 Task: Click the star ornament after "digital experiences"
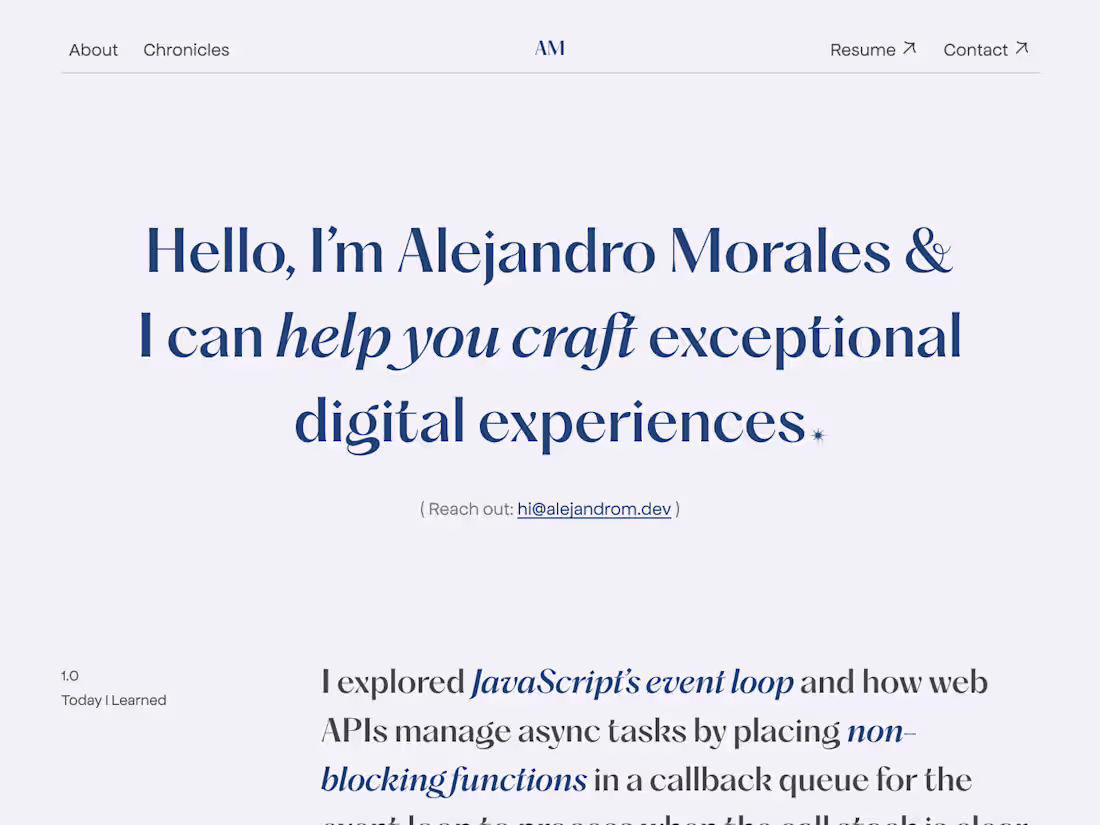[x=818, y=434]
